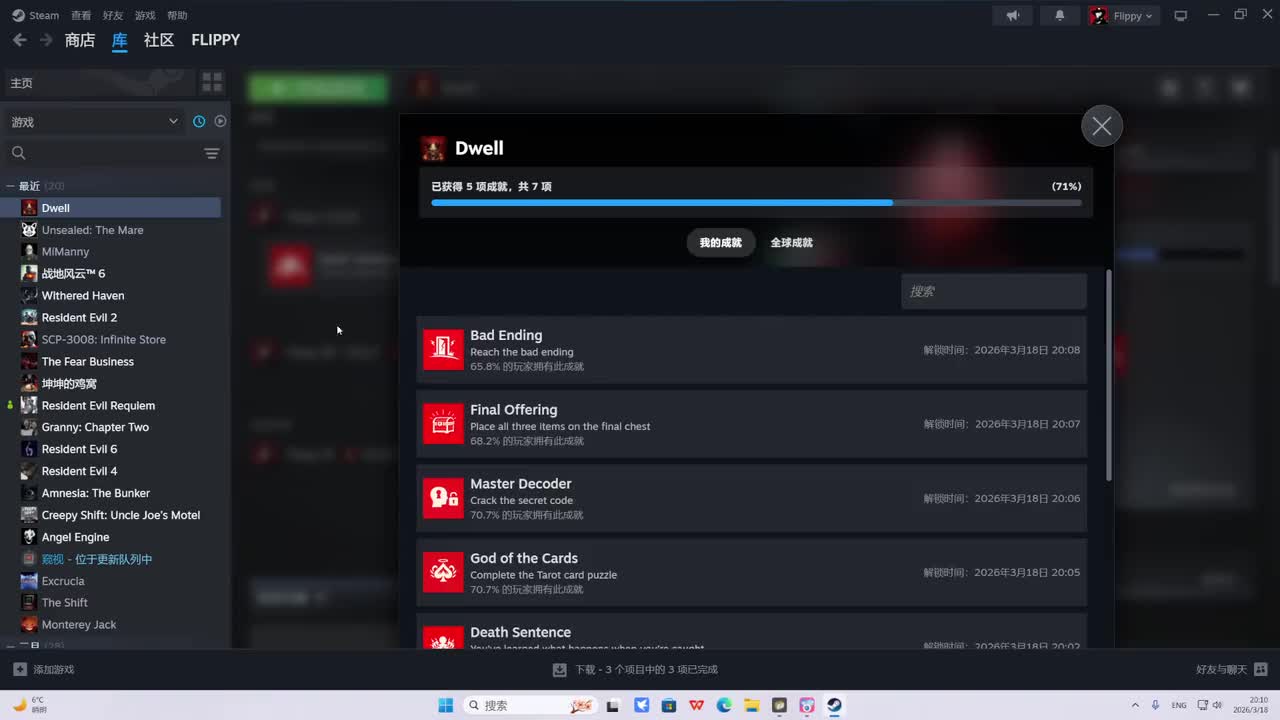Click the Resident Evil 2 game icon

point(29,317)
